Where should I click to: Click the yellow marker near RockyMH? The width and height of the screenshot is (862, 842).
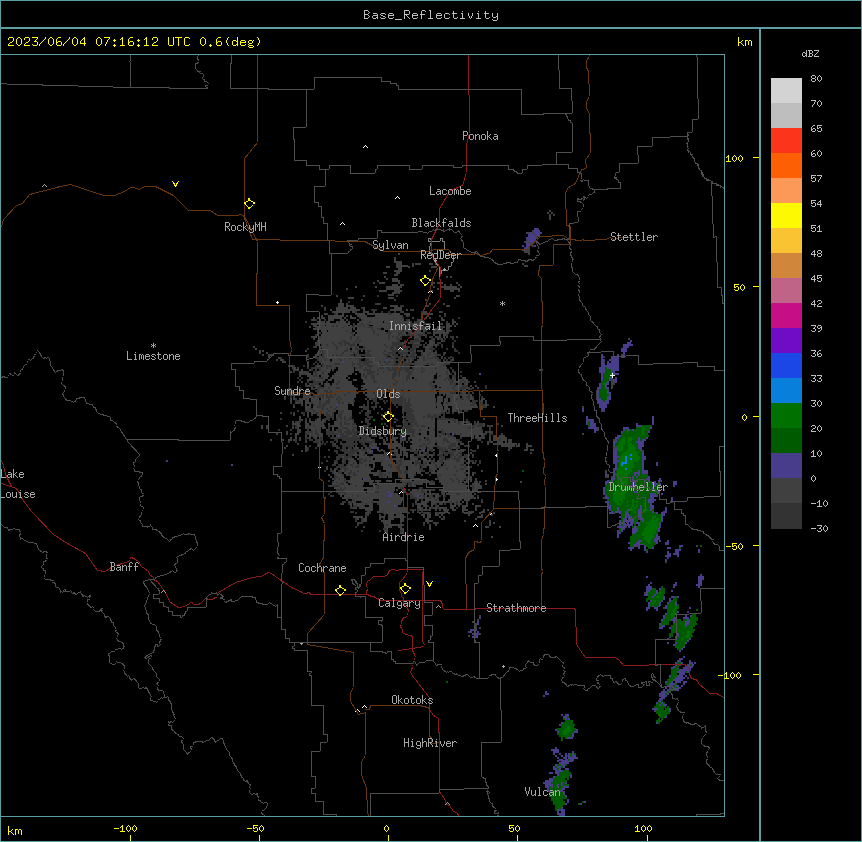[250, 204]
